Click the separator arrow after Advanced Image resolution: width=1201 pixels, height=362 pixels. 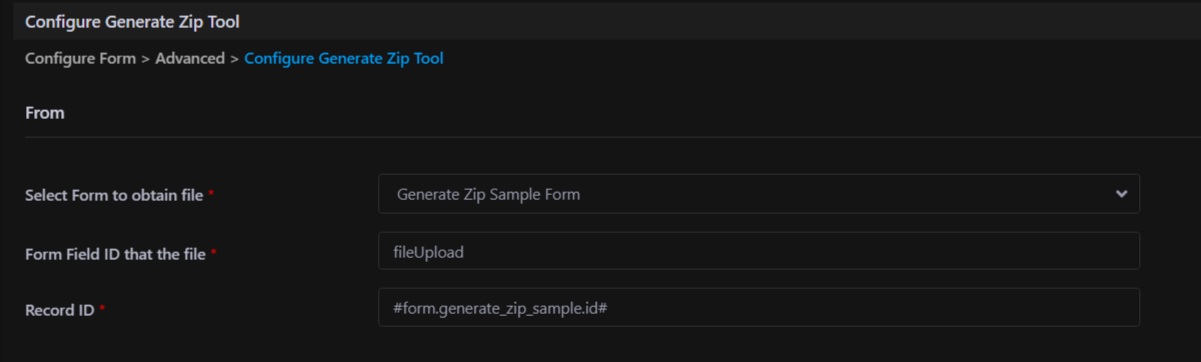pyautogui.click(x=234, y=58)
